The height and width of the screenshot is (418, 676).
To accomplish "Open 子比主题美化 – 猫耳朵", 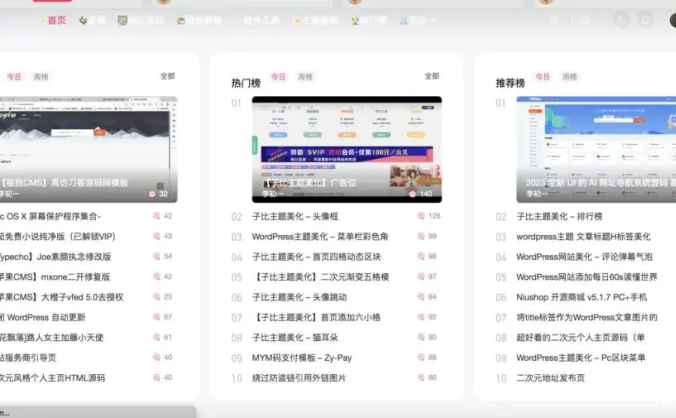I will click(x=295, y=338).
